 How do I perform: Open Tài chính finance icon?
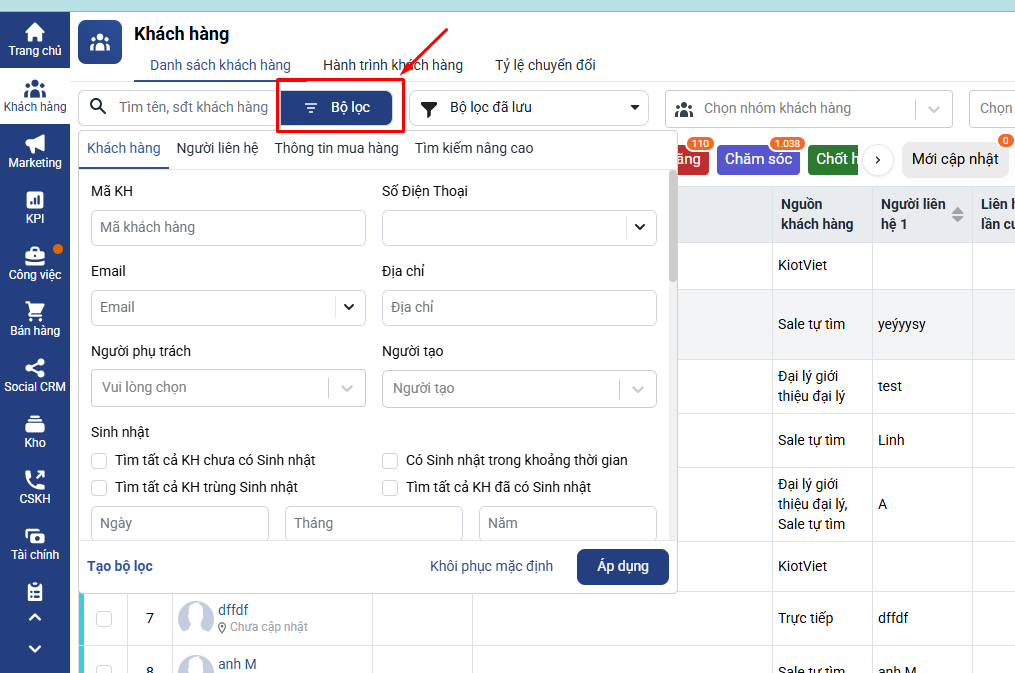(35, 537)
